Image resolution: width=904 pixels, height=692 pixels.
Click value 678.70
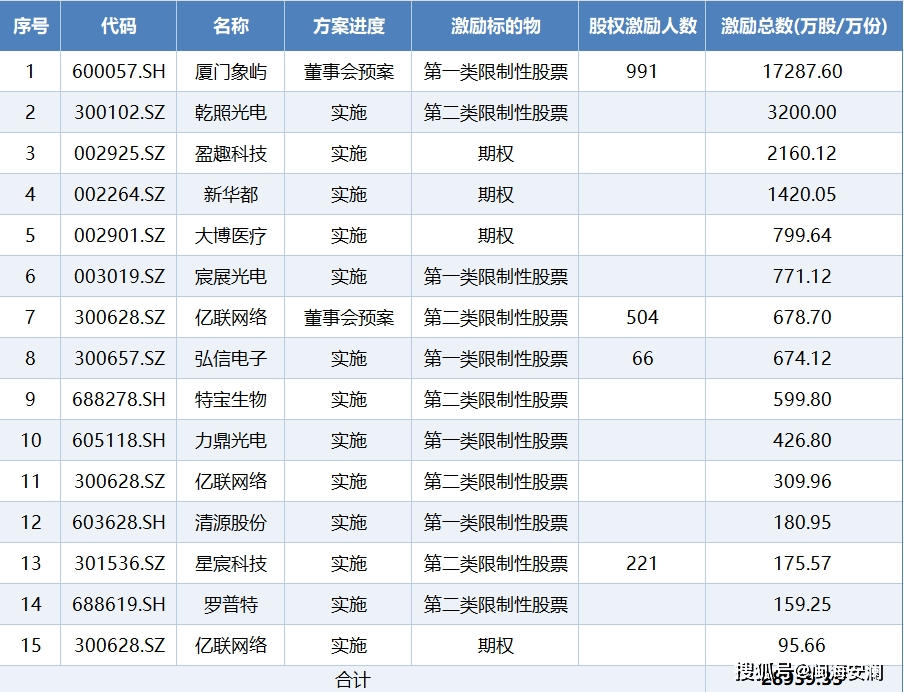click(x=802, y=317)
